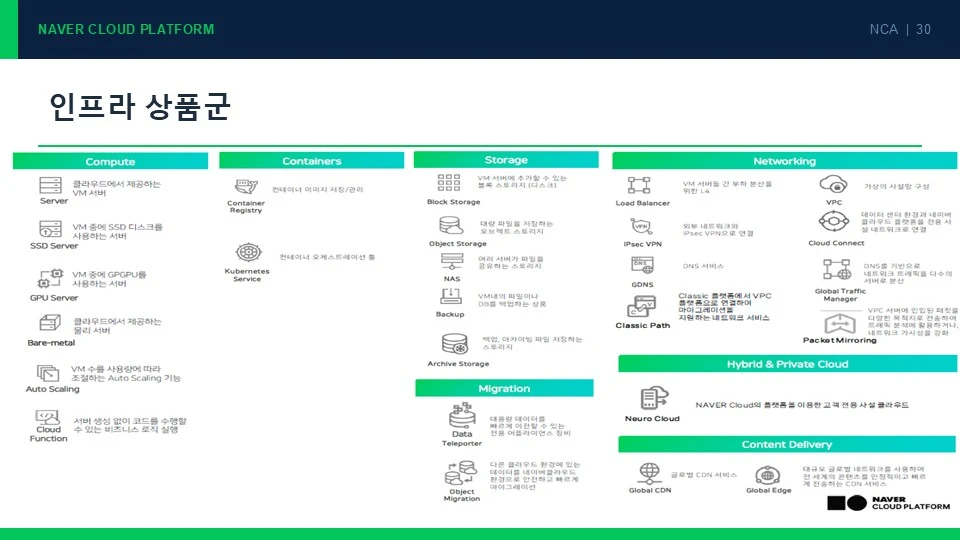Click the 'Global Edge' label text
This screenshot has height=540, width=960.
pyautogui.click(x=768, y=490)
